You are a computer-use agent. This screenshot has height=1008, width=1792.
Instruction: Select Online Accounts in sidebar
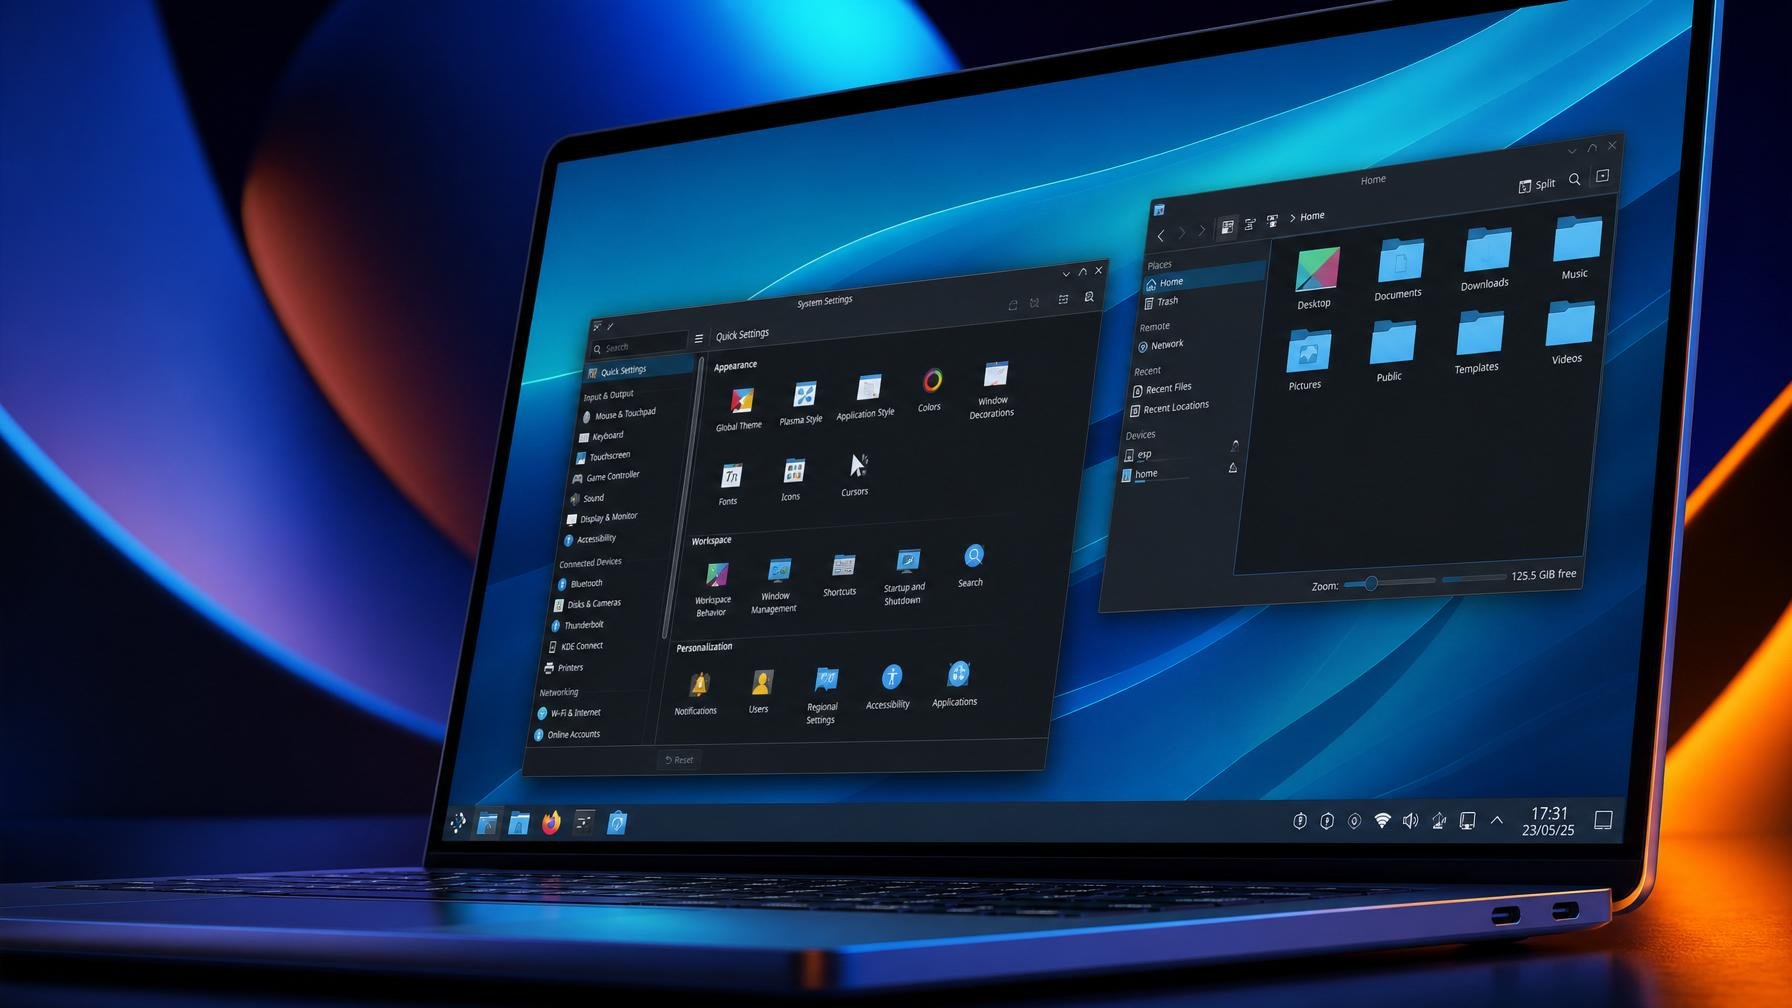[567, 734]
